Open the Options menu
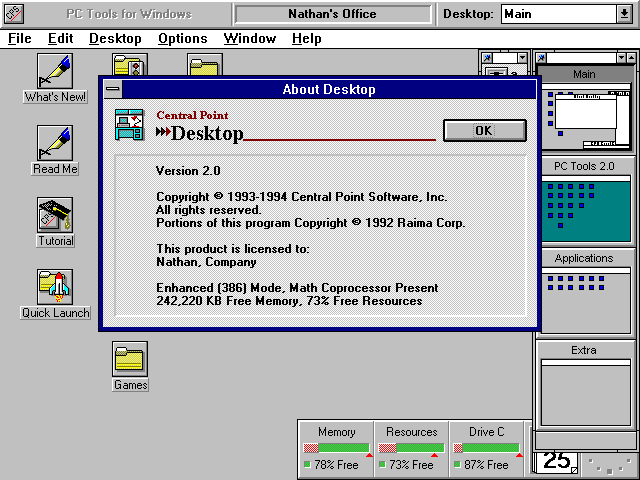 (x=182, y=38)
